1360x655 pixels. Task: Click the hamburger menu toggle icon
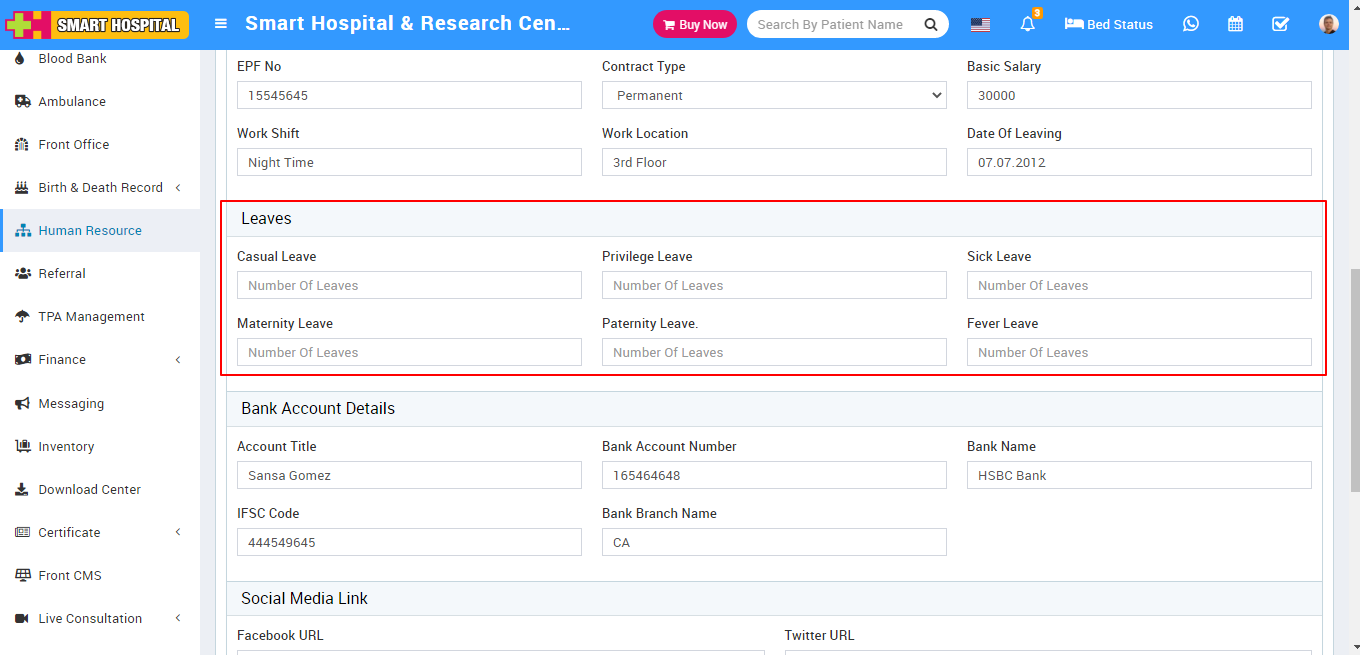coord(221,24)
